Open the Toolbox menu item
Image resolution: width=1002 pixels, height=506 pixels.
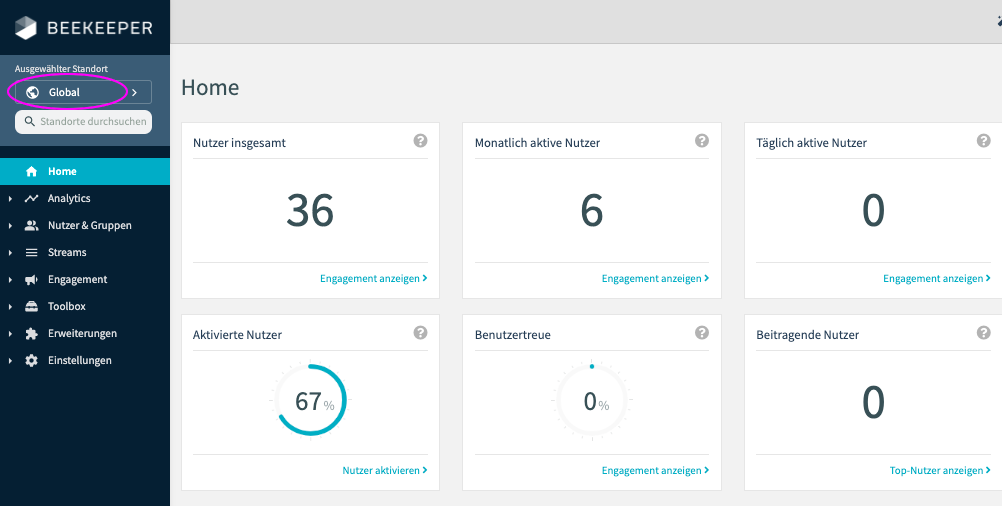pos(67,307)
